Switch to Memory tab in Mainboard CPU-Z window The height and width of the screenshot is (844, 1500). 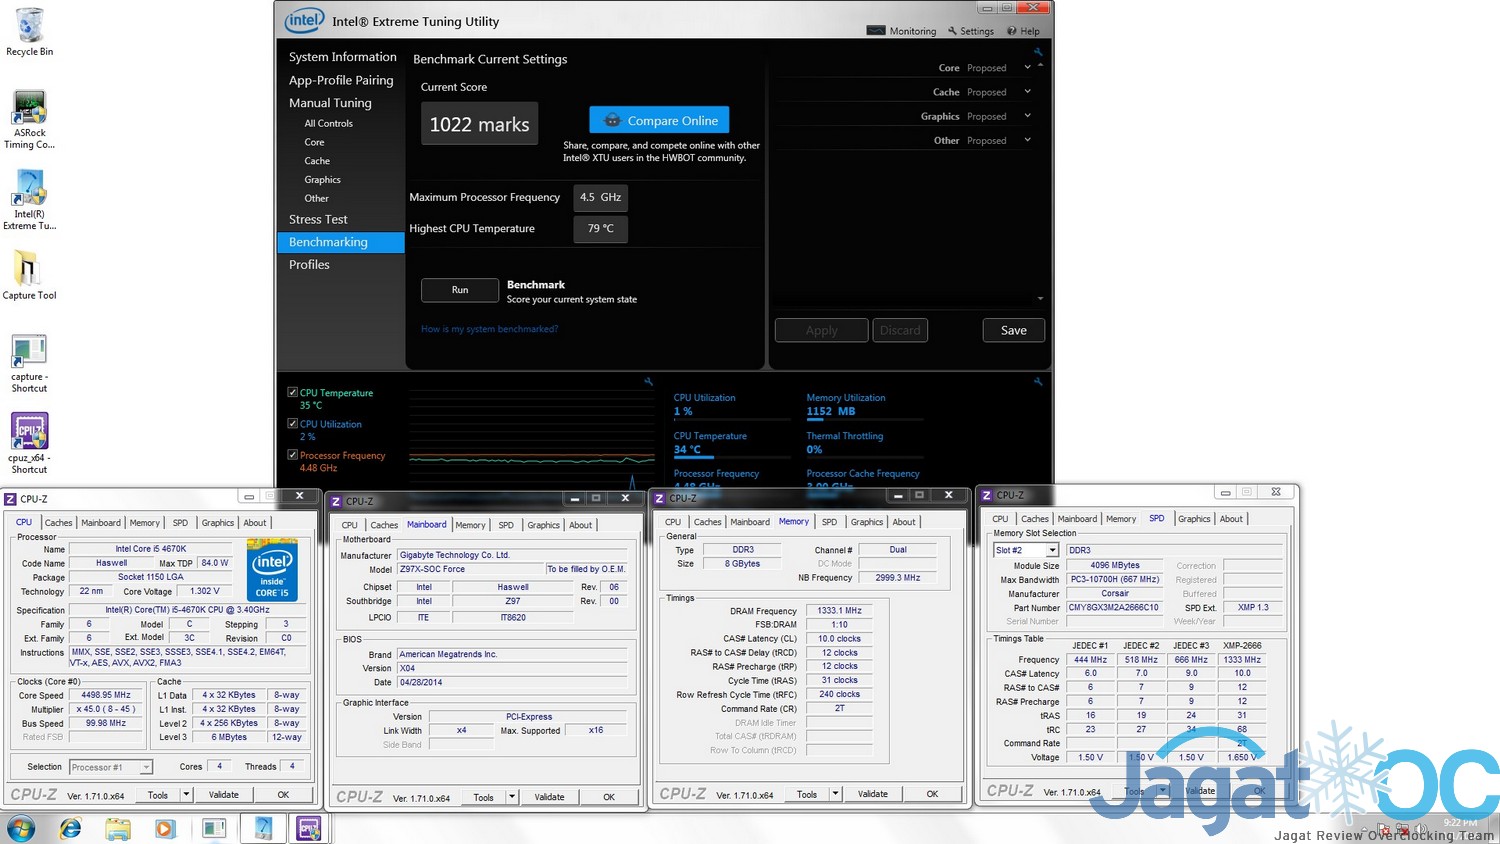tap(470, 525)
